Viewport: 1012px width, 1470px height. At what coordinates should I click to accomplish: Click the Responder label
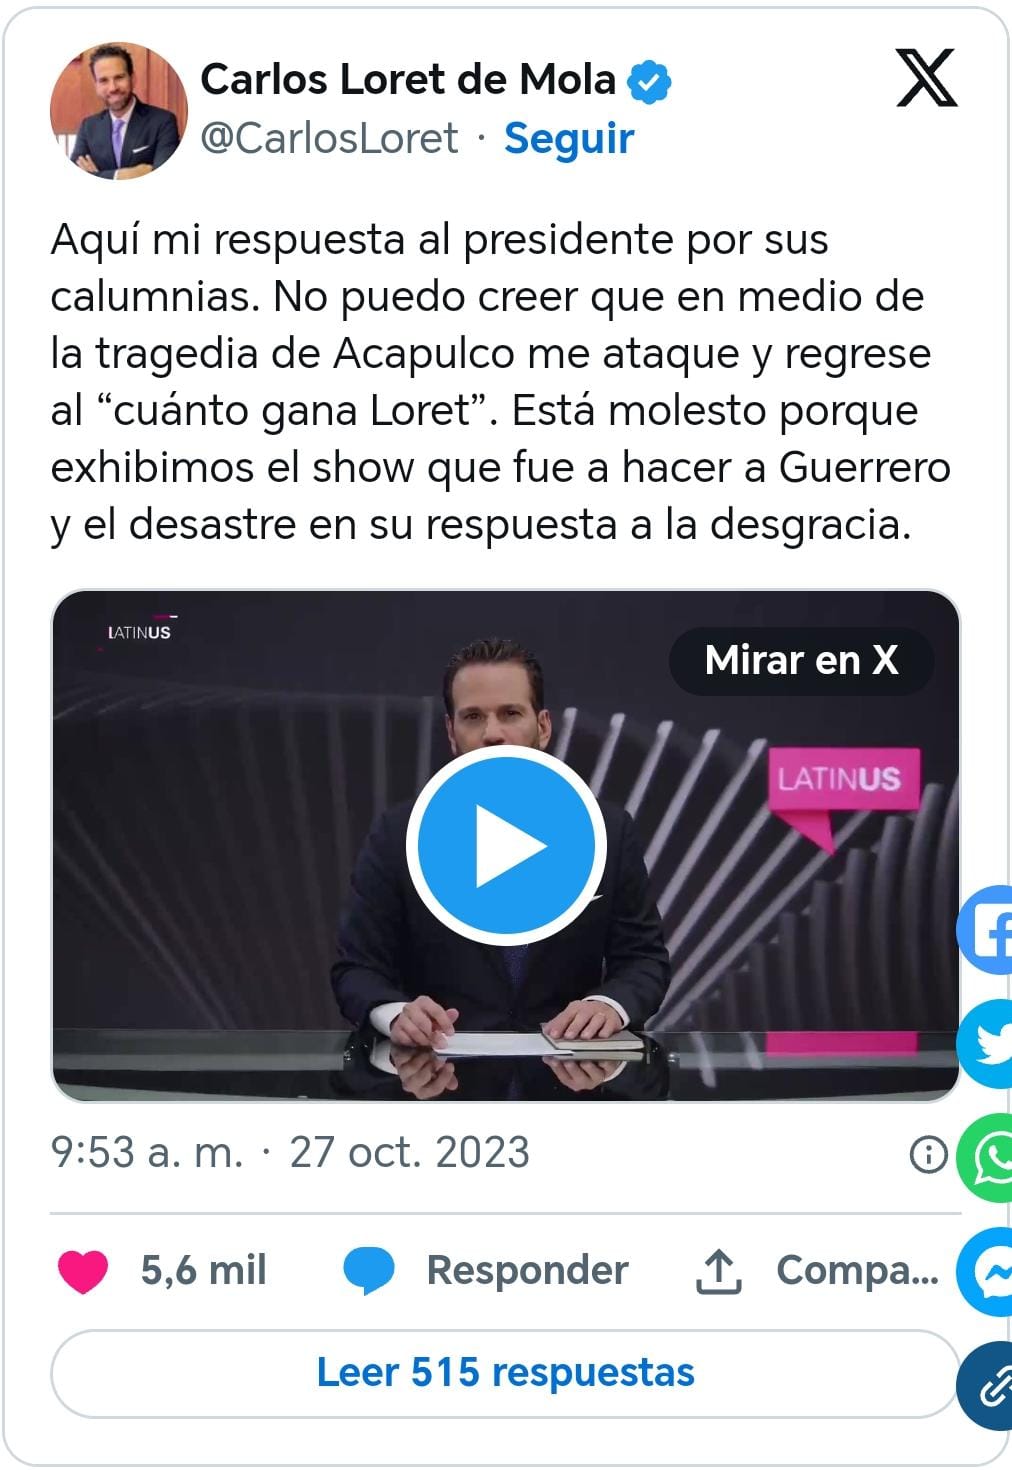coord(527,1270)
